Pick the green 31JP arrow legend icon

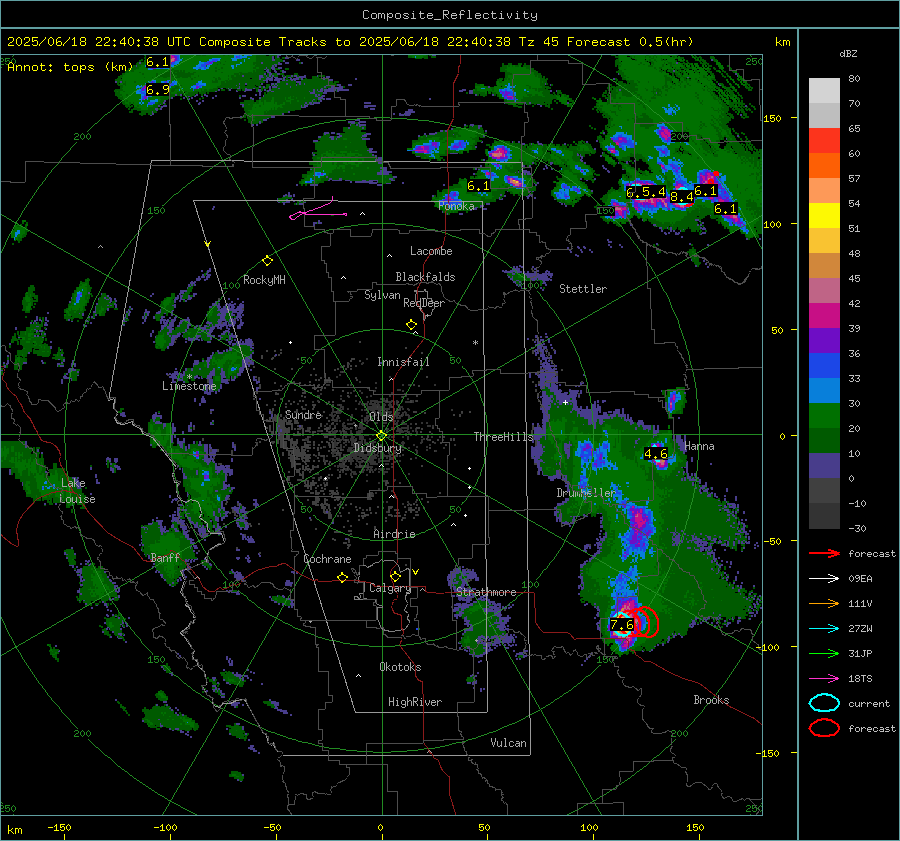click(824, 653)
